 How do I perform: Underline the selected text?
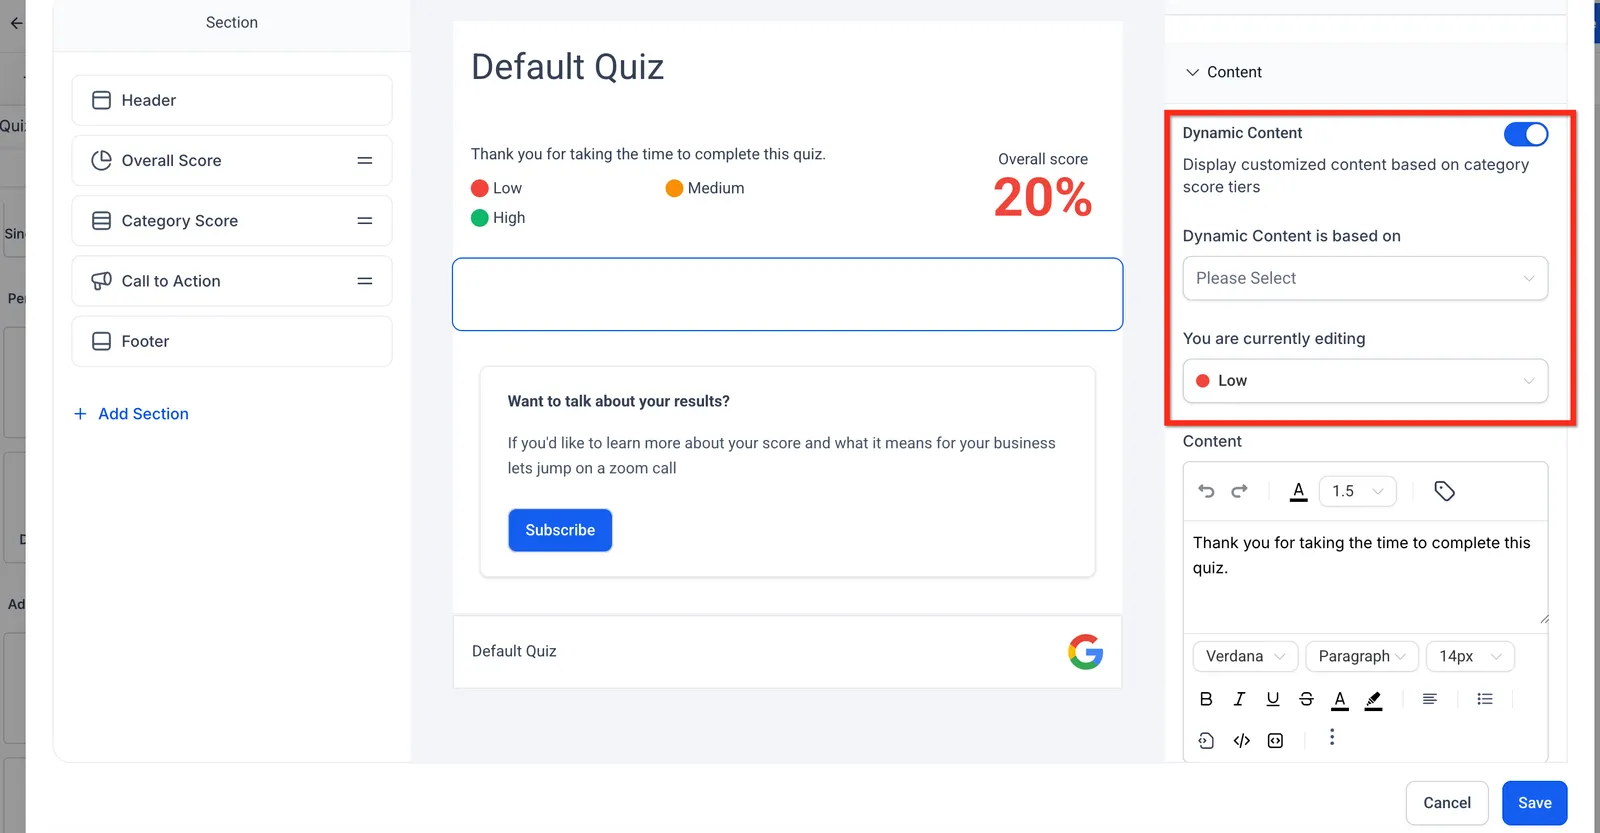click(x=1273, y=699)
